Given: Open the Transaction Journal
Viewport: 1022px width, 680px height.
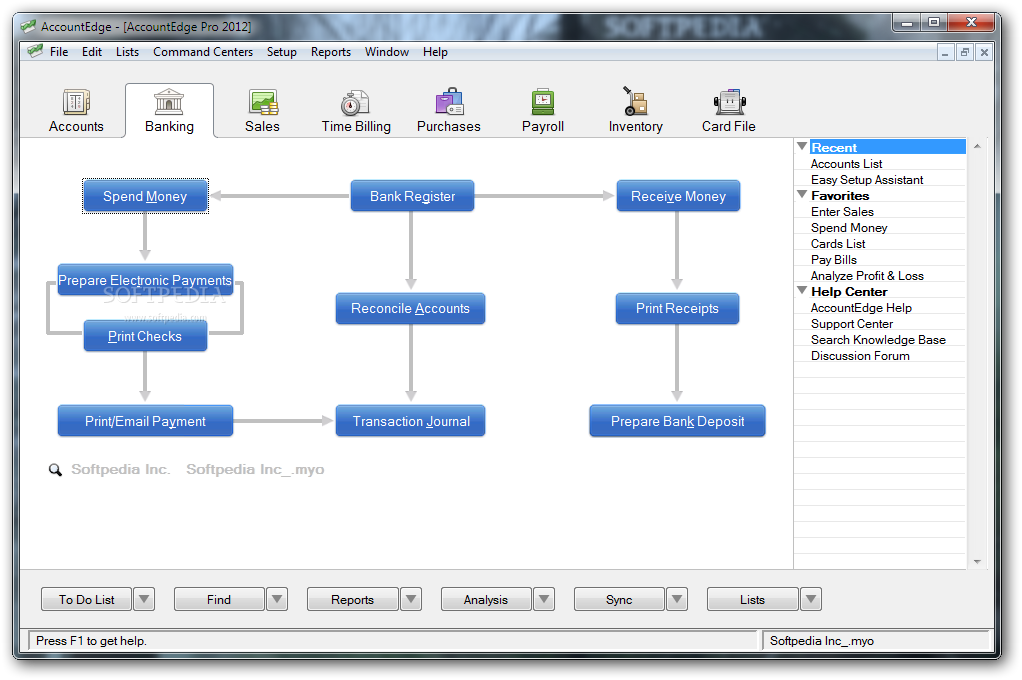Looking at the screenshot, I should point(411,421).
